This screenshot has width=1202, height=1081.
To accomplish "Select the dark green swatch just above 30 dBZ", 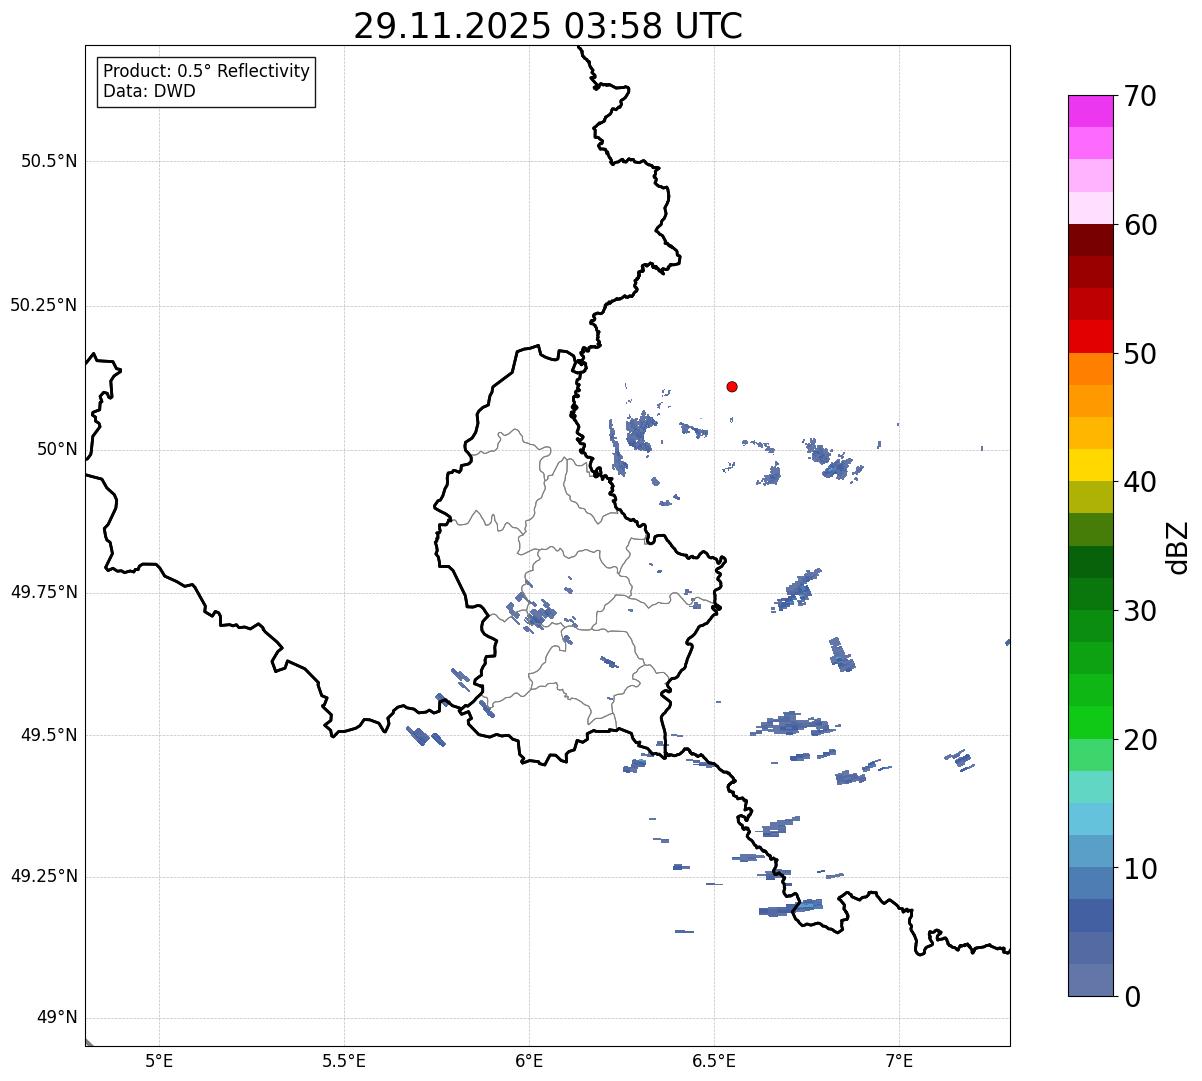I will pyautogui.click(x=1090, y=594).
